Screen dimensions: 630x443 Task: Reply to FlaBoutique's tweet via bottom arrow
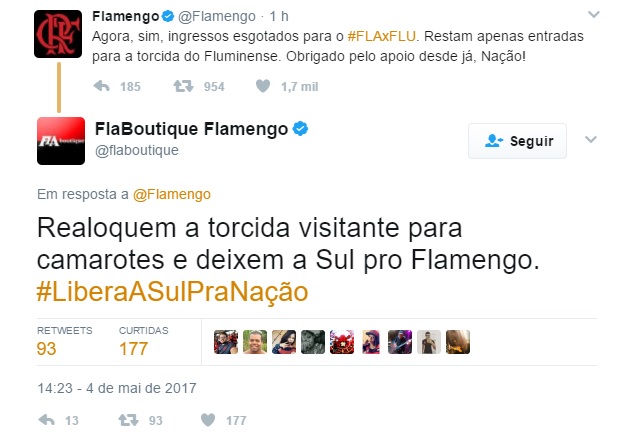[47, 420]
